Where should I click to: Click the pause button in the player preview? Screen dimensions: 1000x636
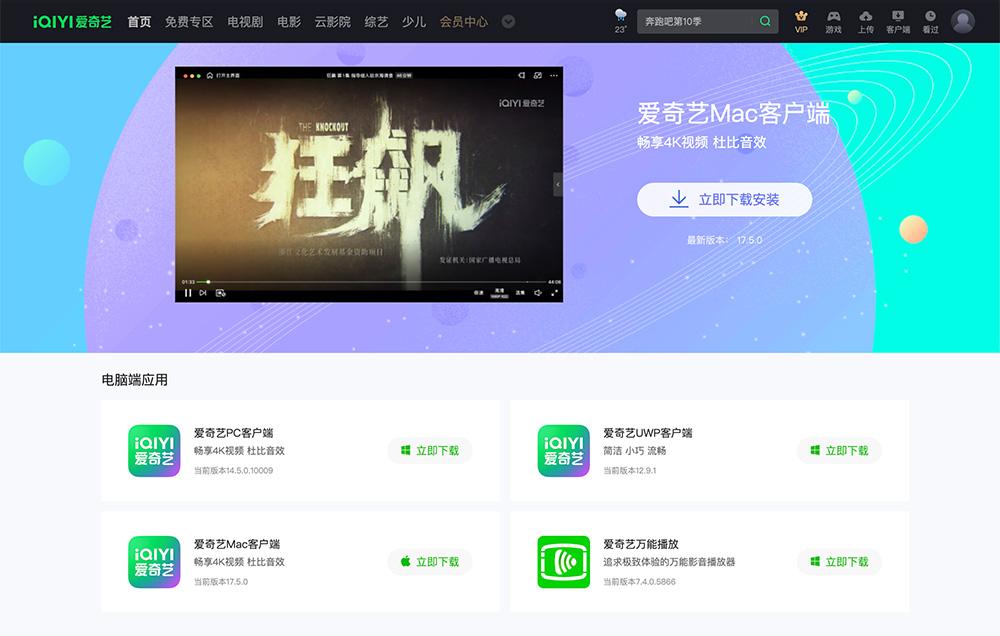click(188, 293)
